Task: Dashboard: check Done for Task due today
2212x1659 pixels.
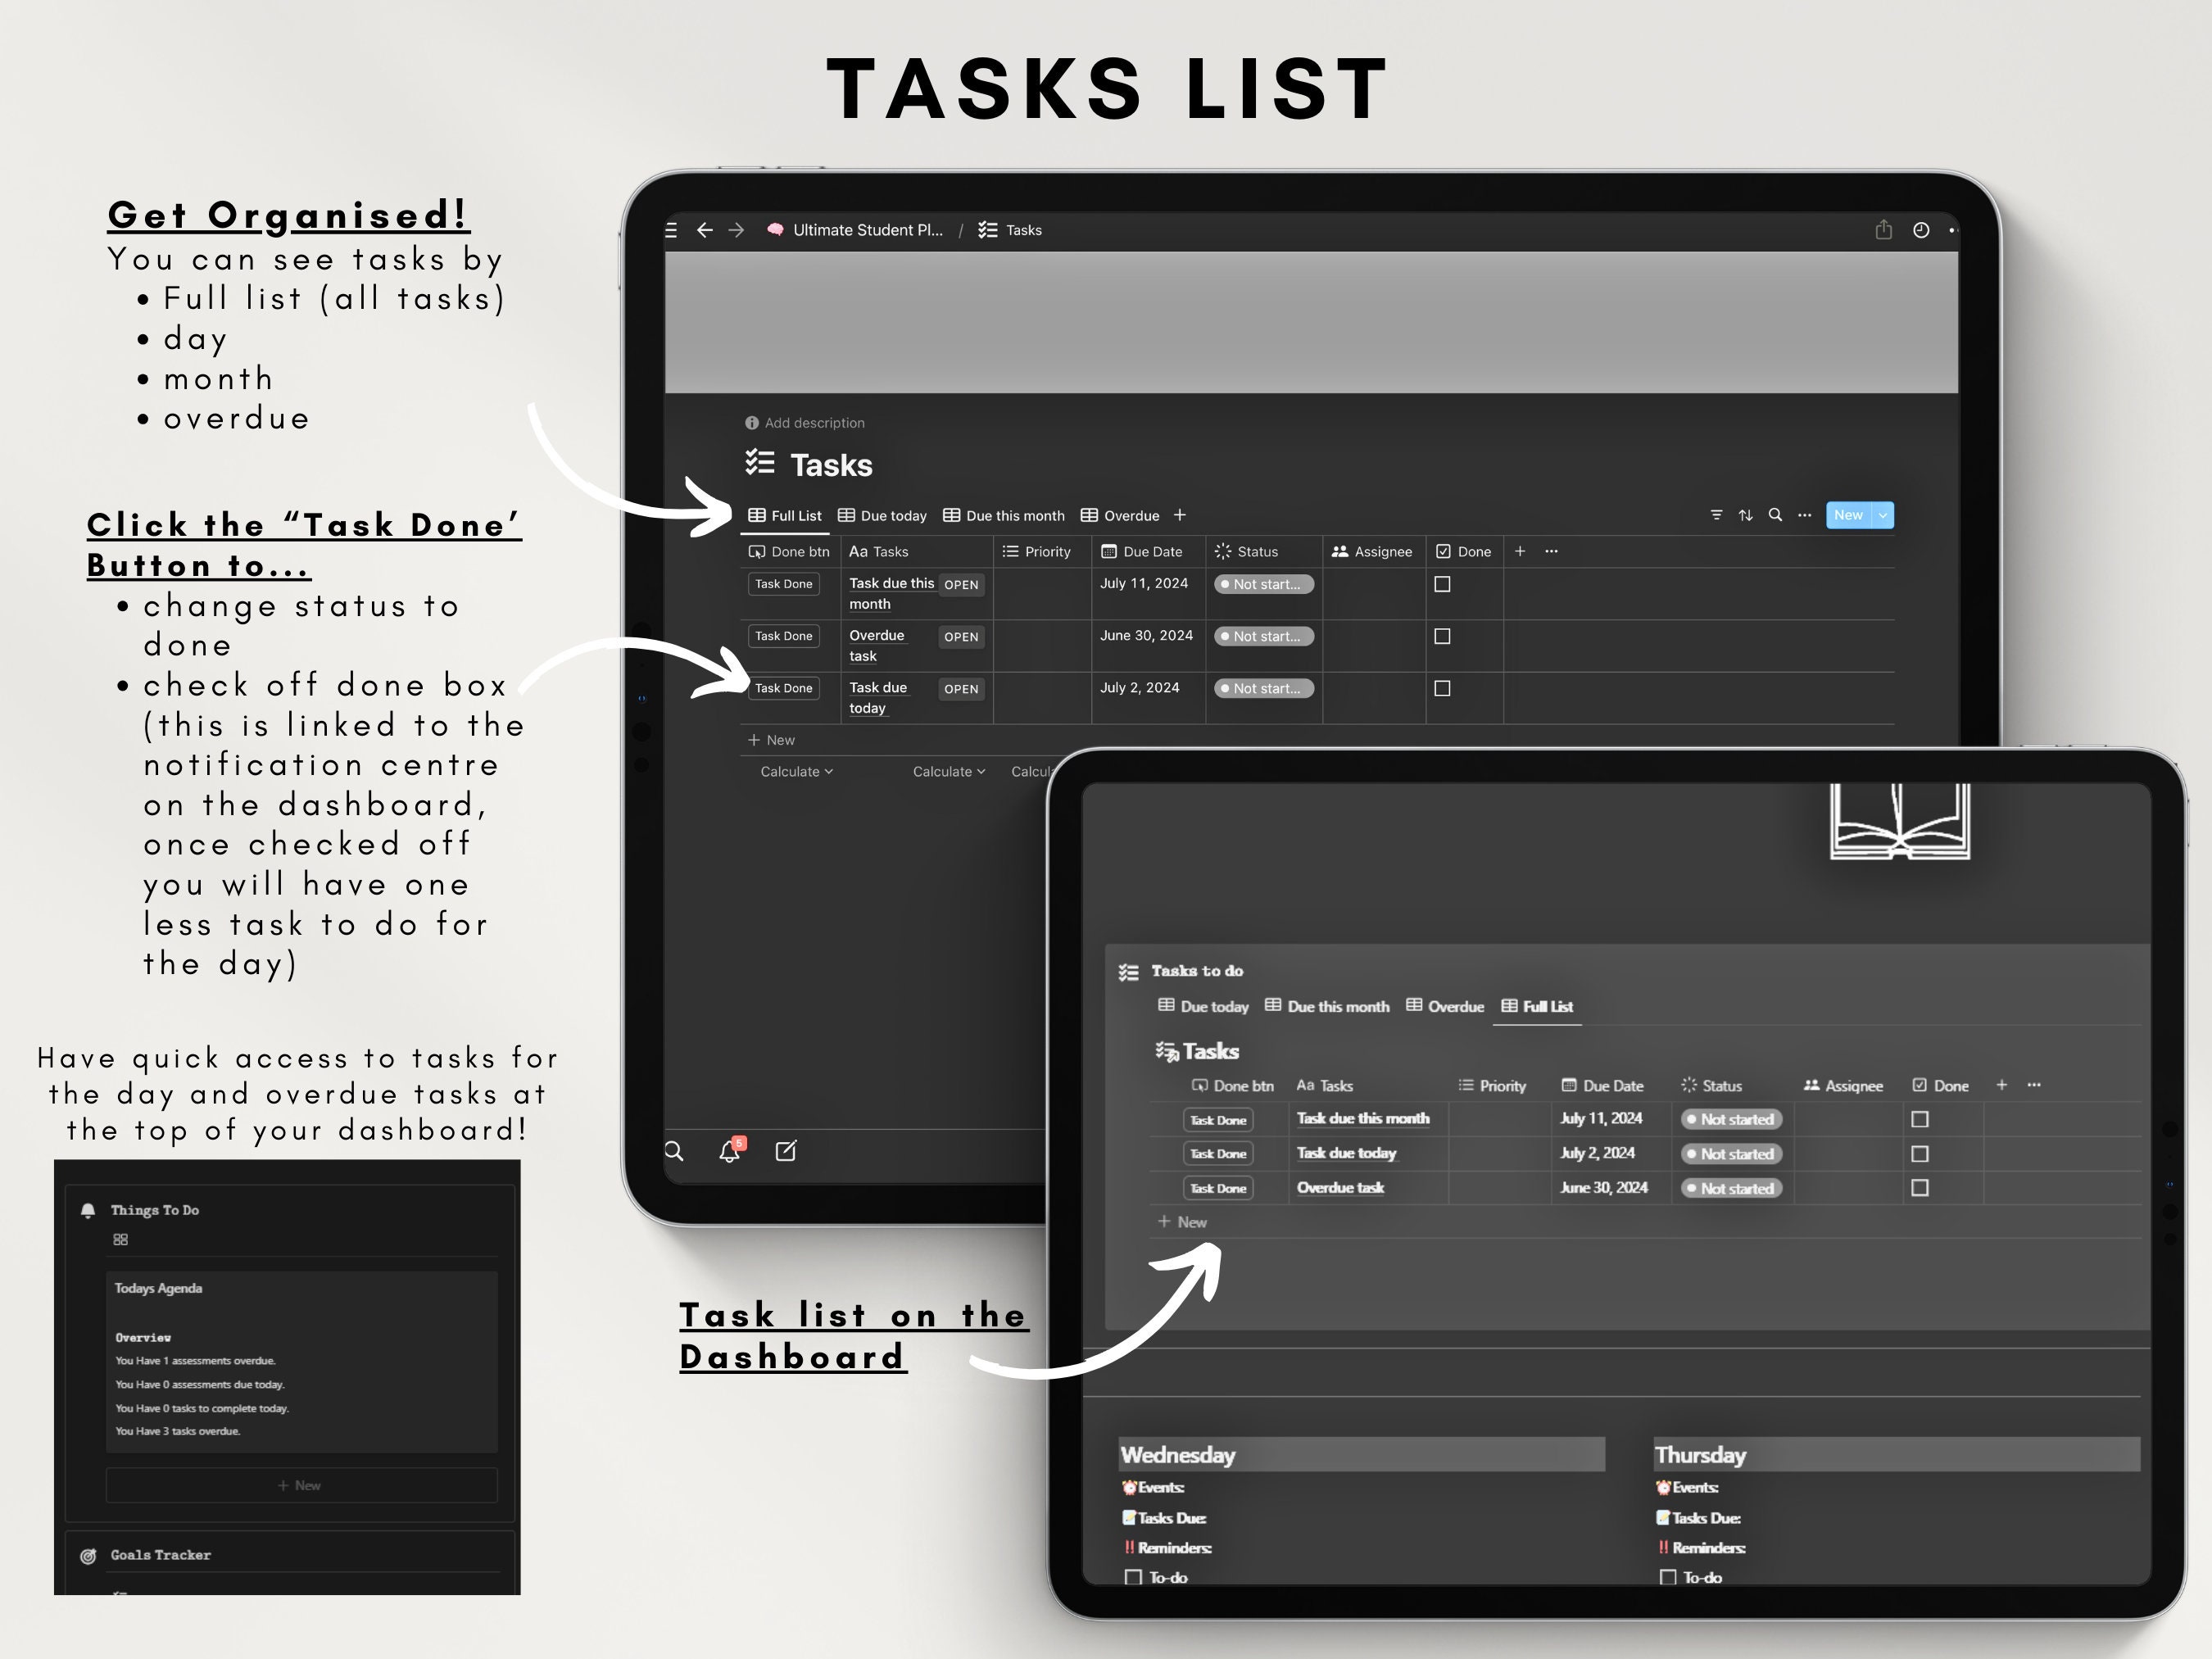Action: coord(1920,1154)
